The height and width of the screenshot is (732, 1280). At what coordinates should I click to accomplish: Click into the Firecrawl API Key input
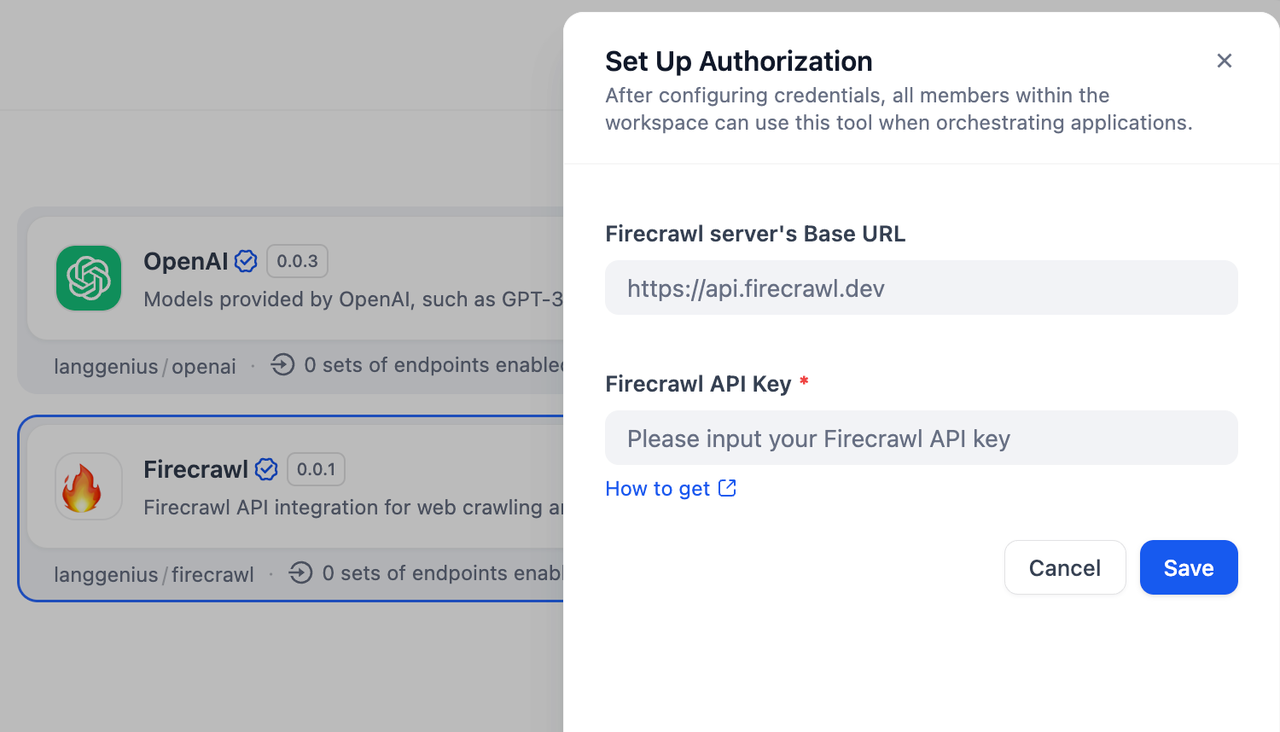(x=921, y=438)
